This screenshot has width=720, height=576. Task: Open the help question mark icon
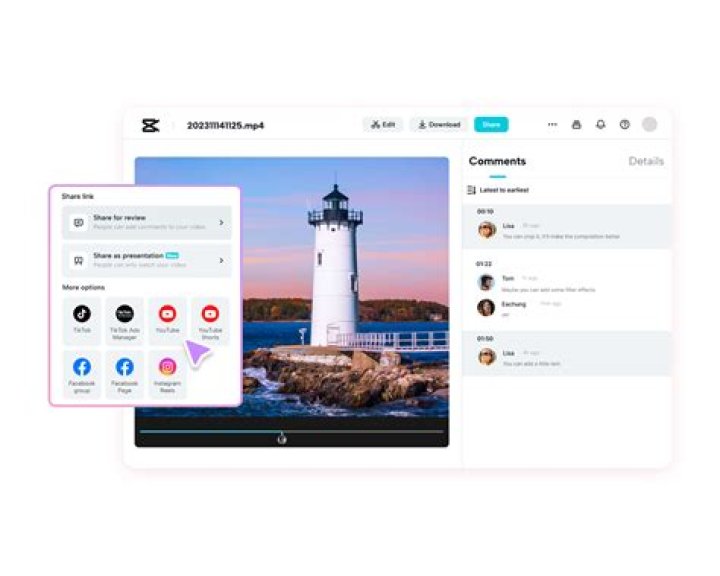624,124
